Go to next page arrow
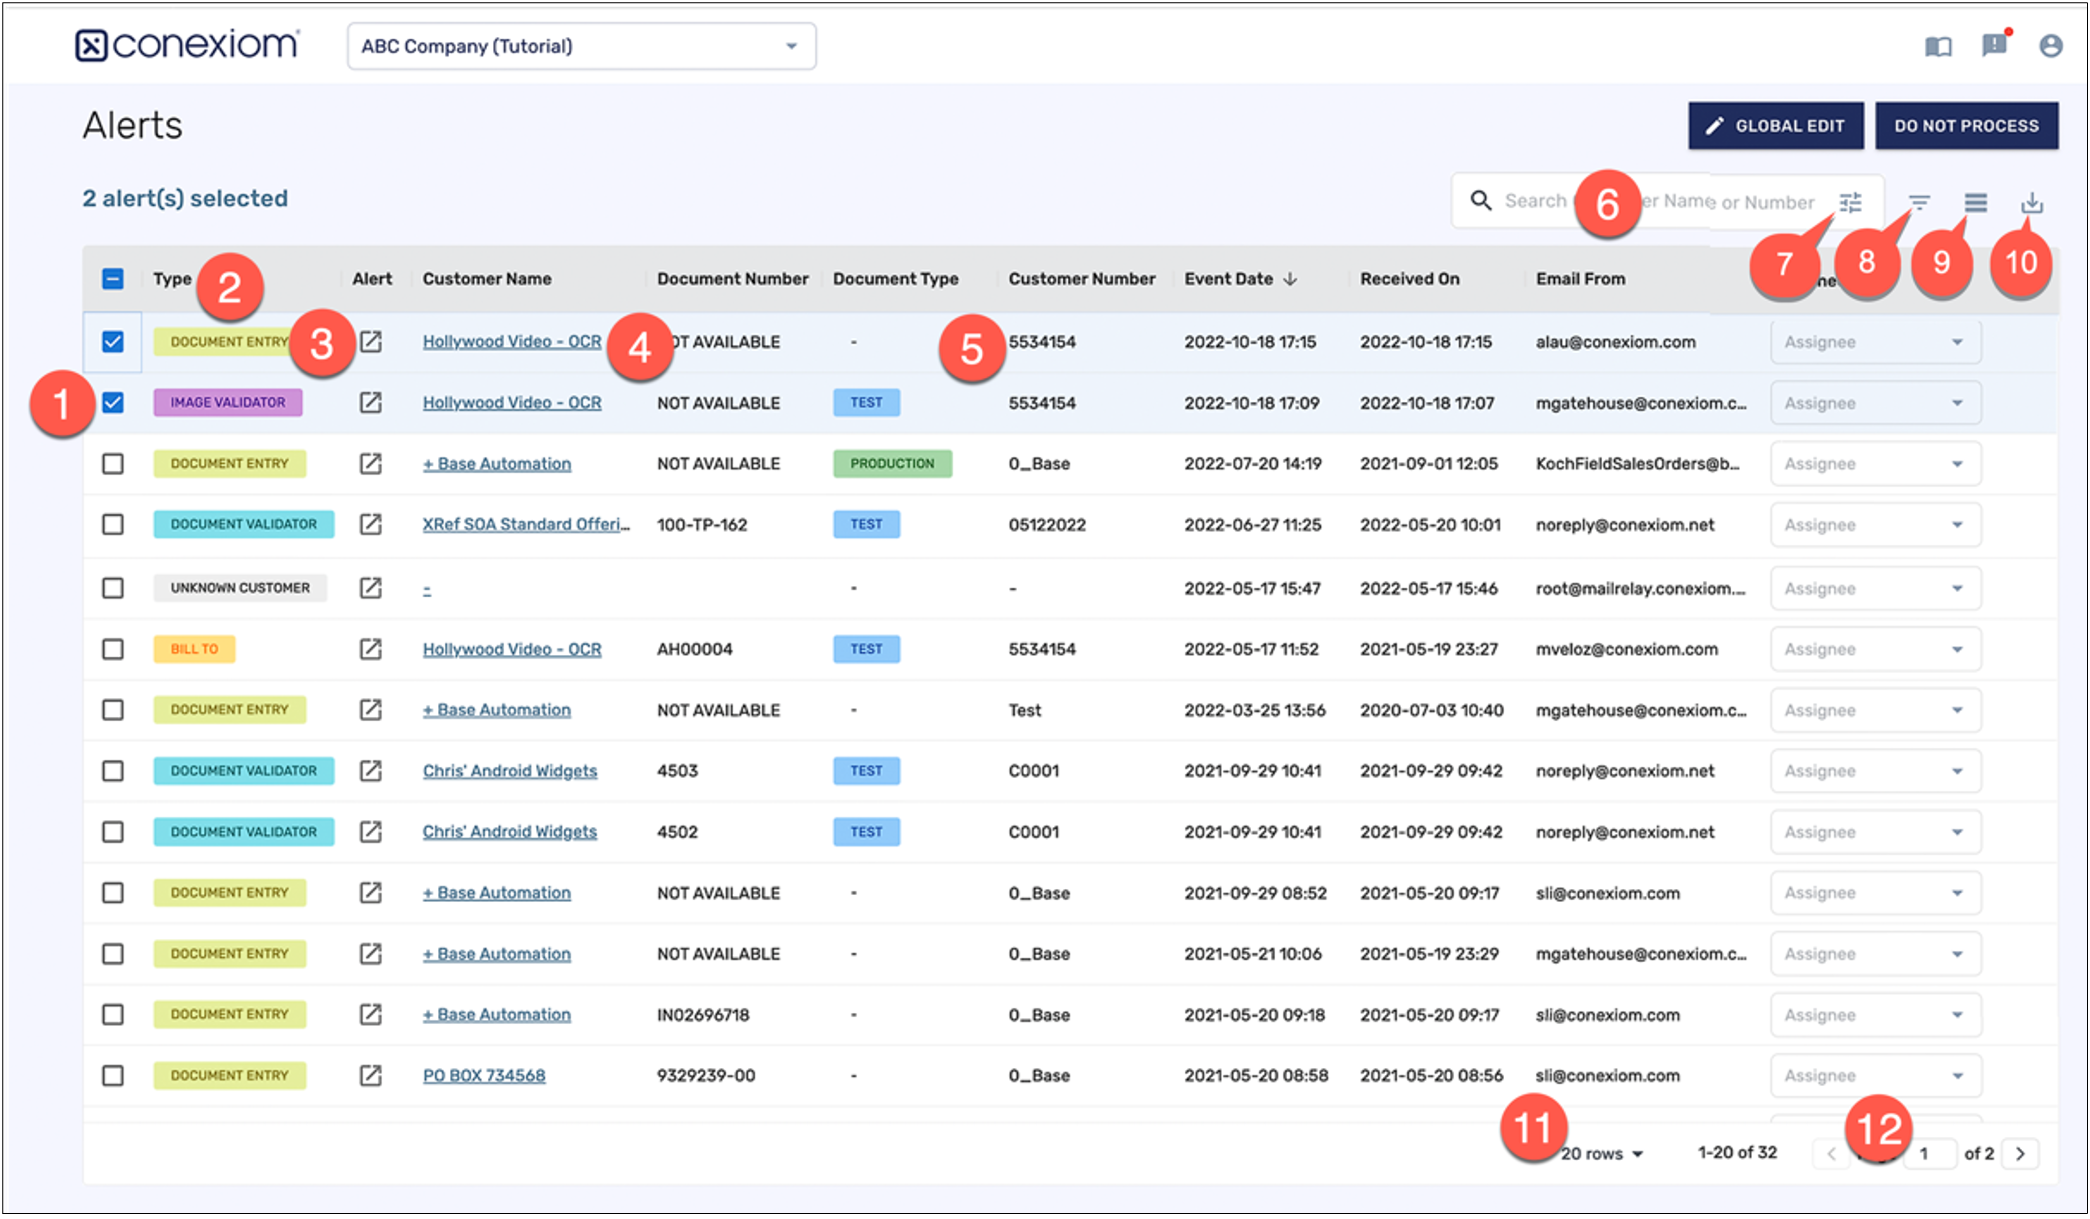Image resolution: width=2090 pixels, height=1219 pixels. click(x=2020, y=1154)
